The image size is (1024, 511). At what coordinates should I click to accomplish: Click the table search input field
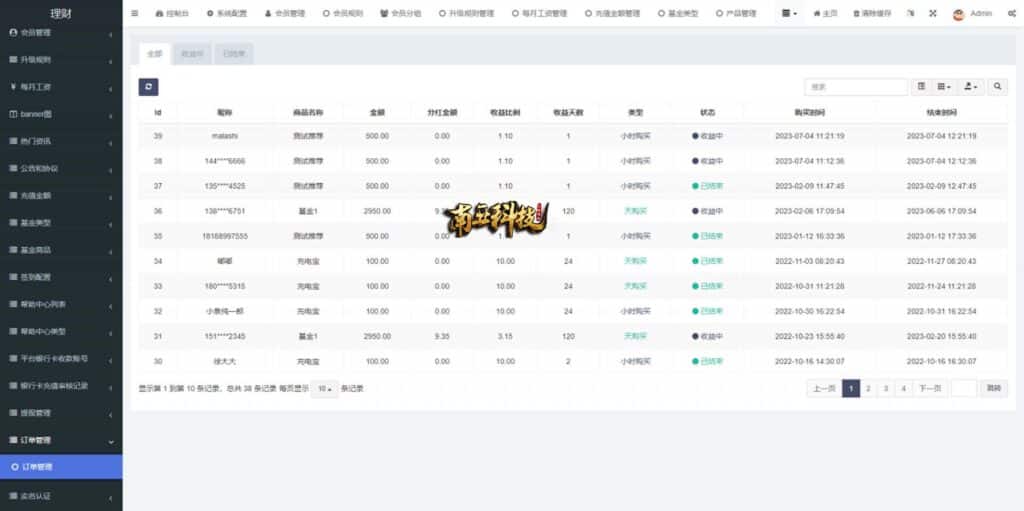[x=856, y=87]
